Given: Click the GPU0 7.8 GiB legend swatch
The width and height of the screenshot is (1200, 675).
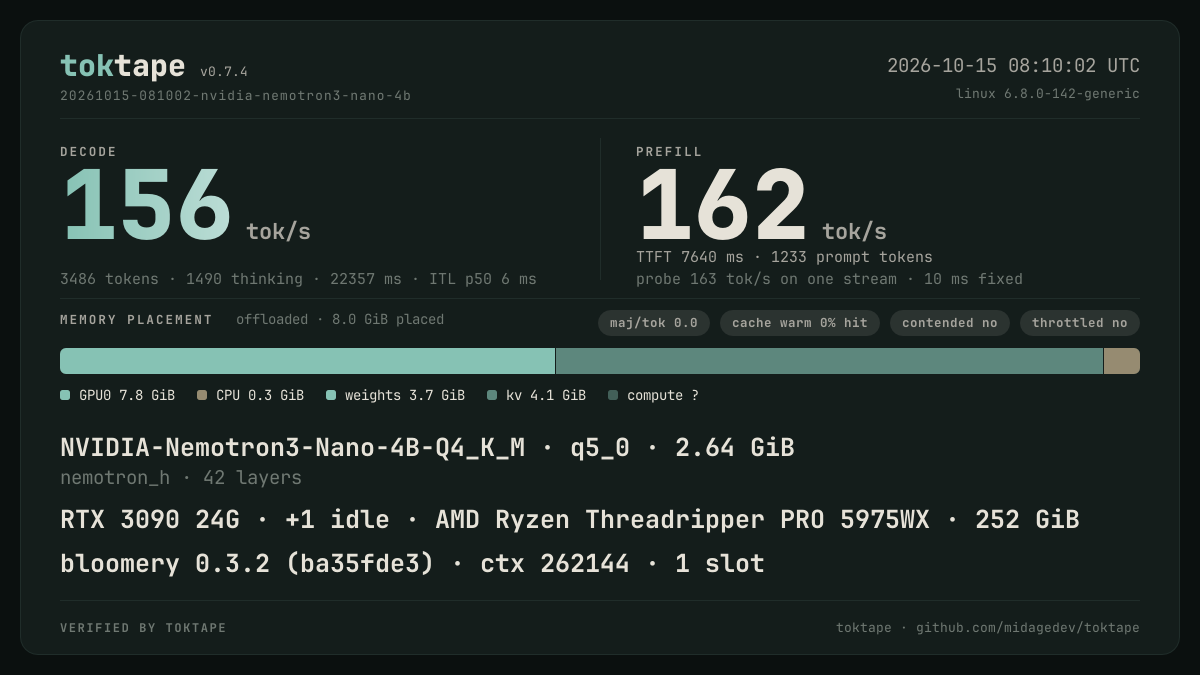Looking at the screenshot, I should coord(65,396).
